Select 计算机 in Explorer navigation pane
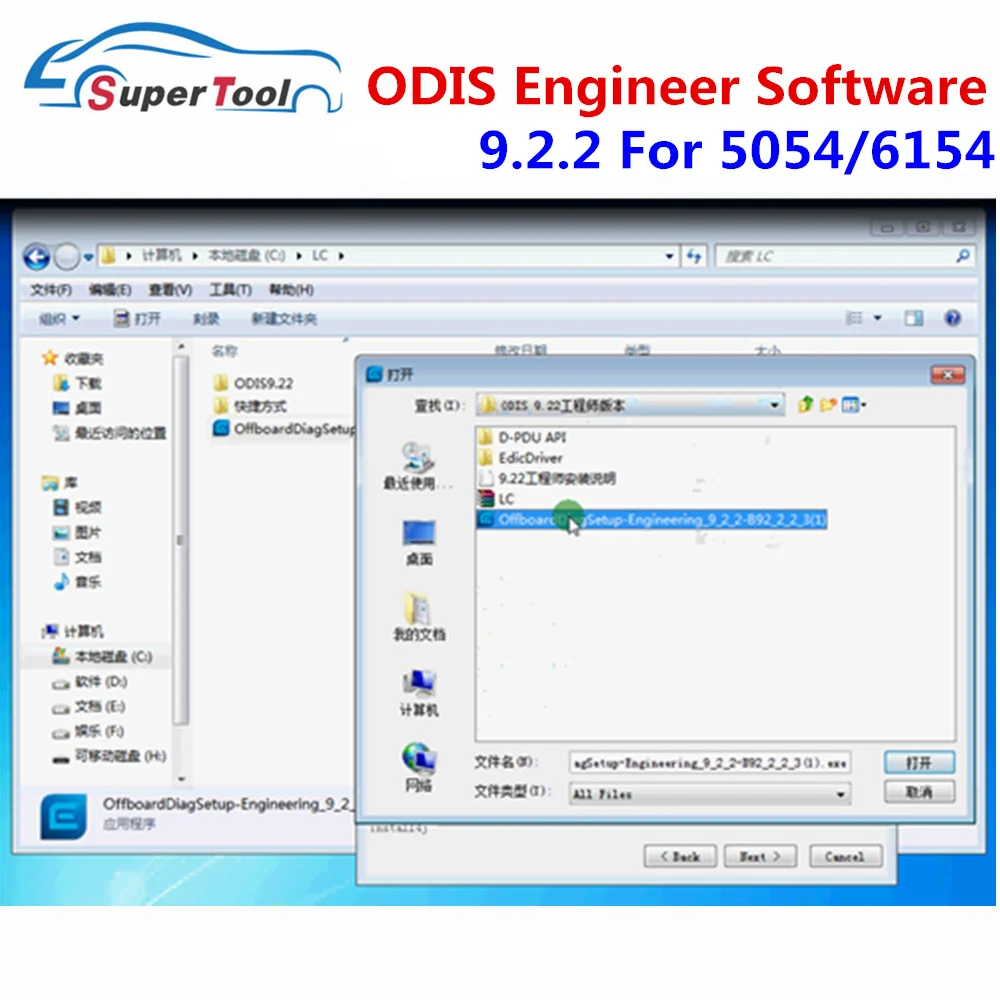This screenshot has height=1000, width=1000. click(x=72, y=631)
